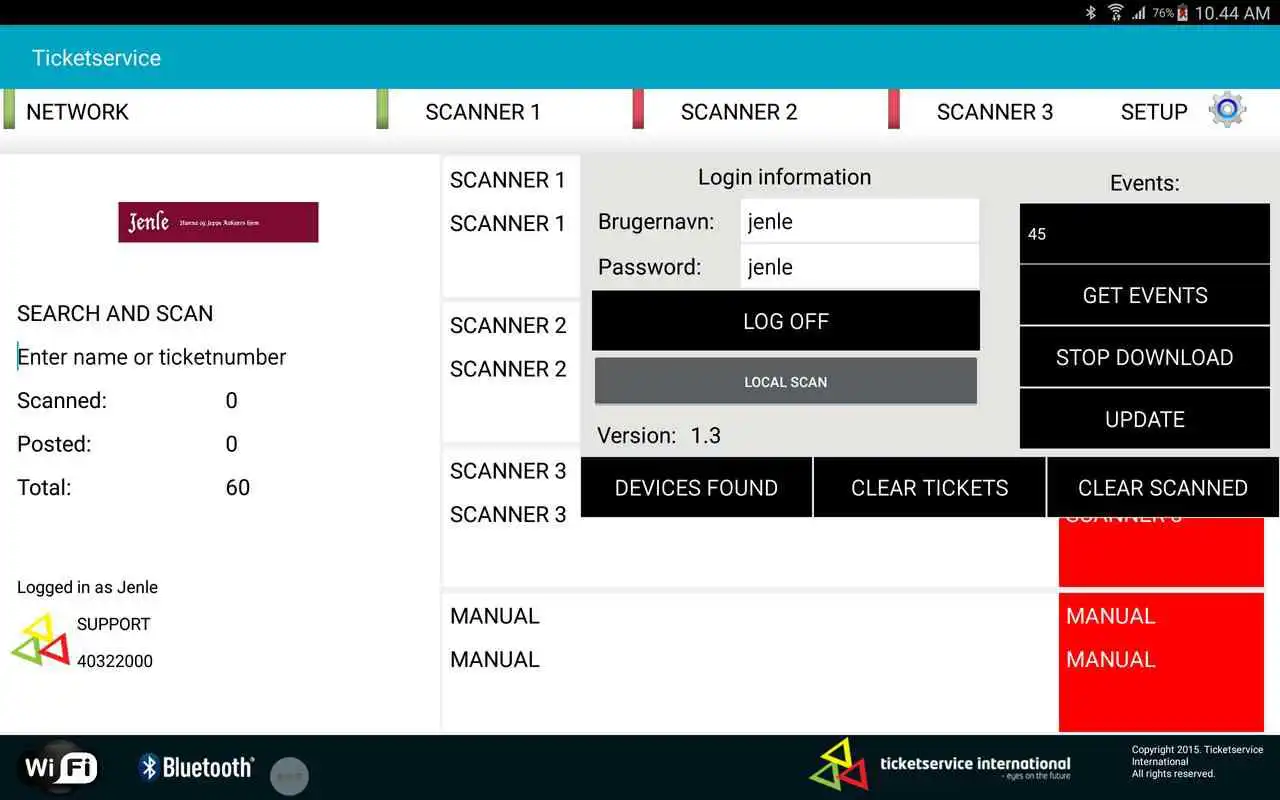Tap battery status bar icon
Screen dimensions: 1280x800
pos(1183,13)
